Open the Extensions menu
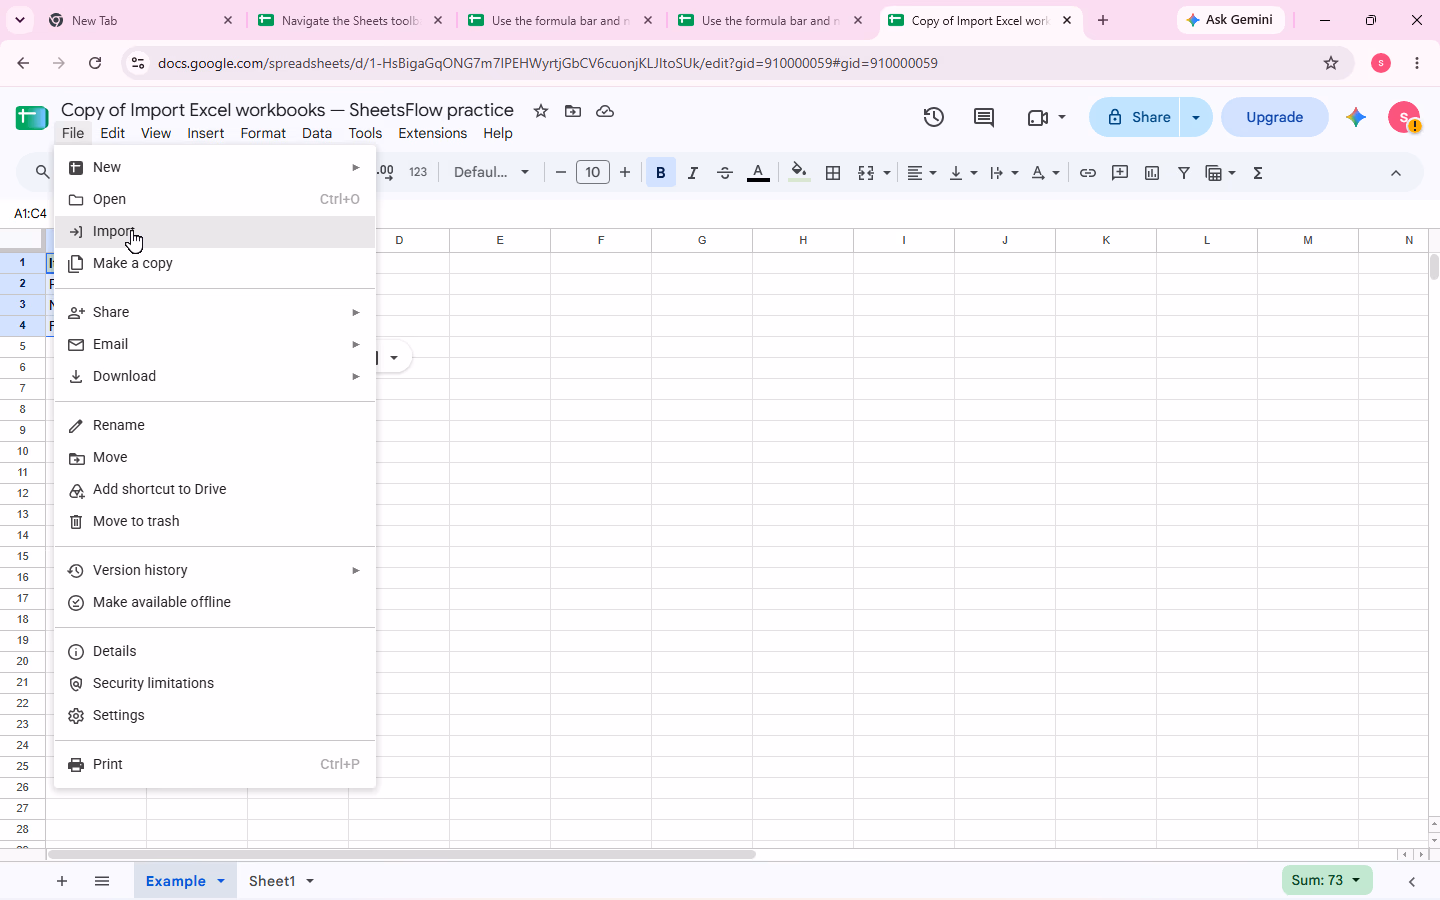 pos(432,133)
